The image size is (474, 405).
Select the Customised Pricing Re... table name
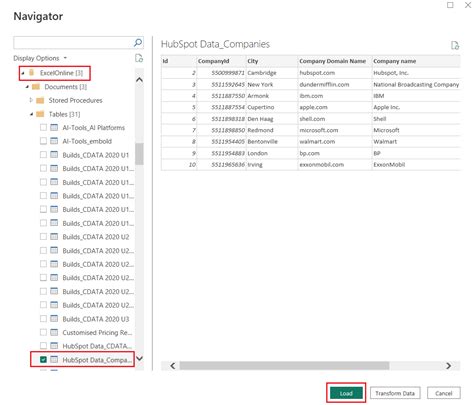point(97,332)
